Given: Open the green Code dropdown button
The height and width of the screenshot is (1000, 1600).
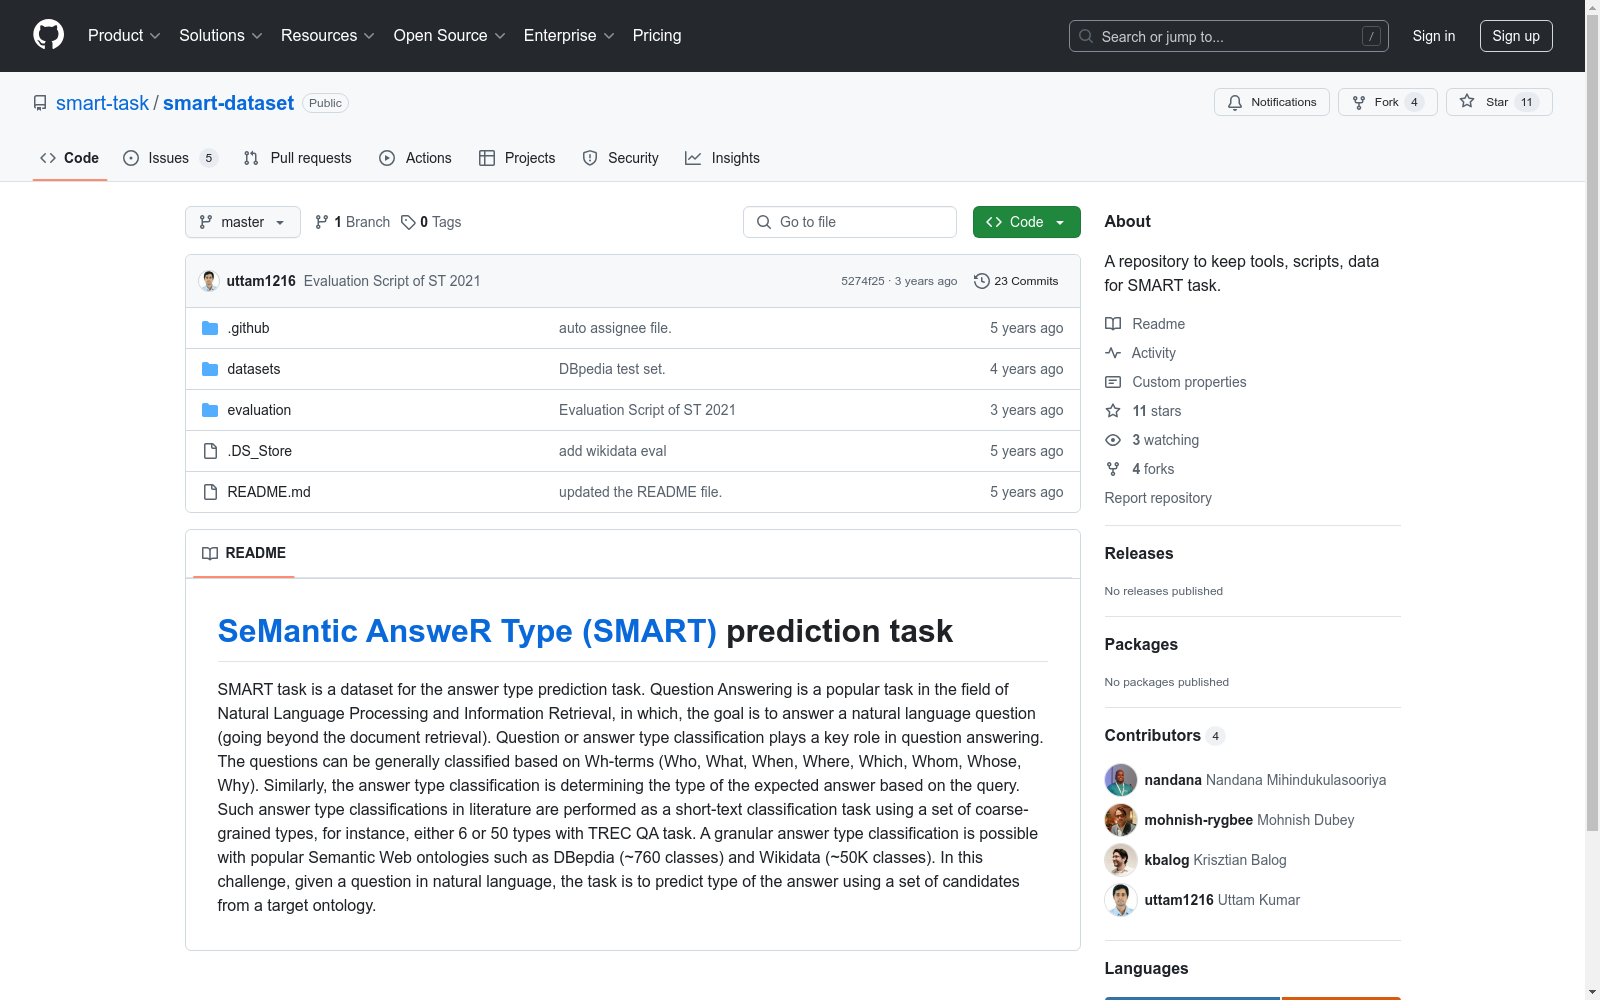Looking at the screenshot, I should coord(1026,222).
